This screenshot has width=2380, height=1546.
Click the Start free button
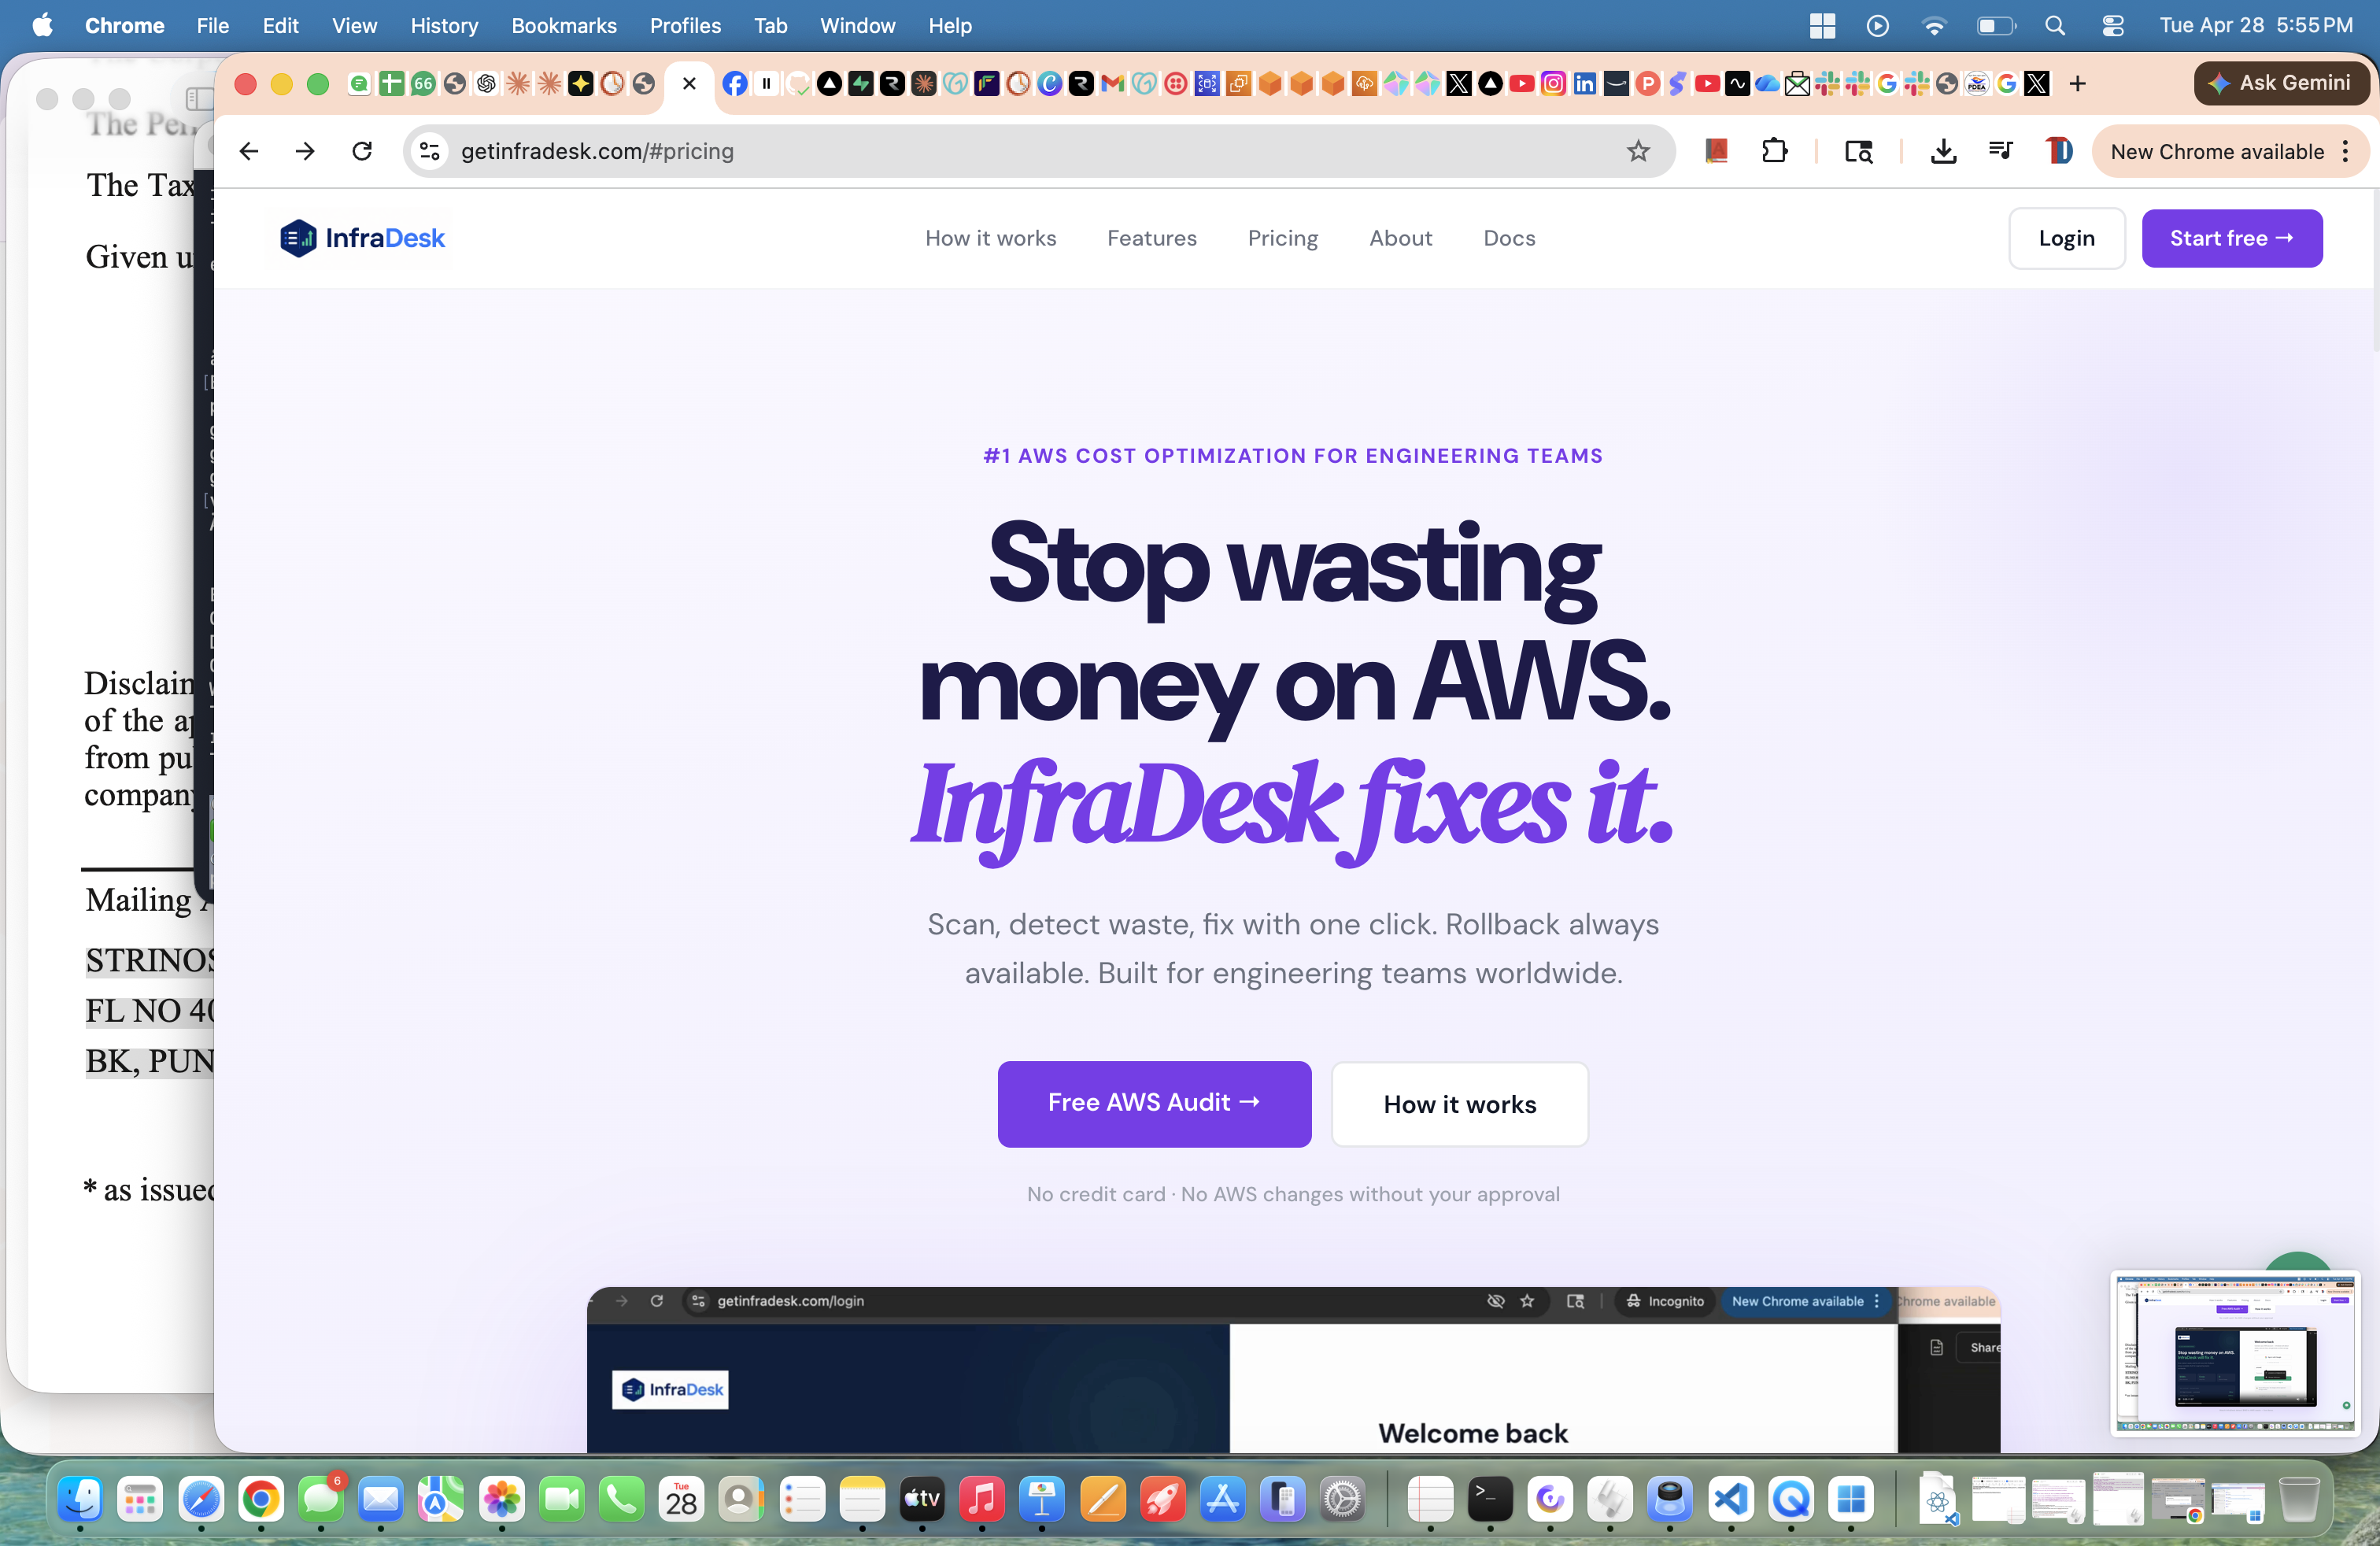[x=2231, y=238]
